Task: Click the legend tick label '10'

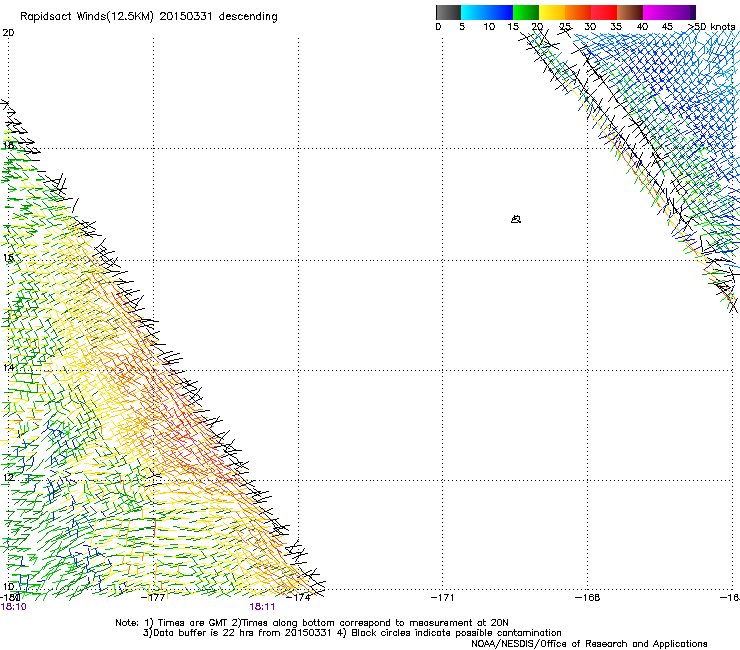Action: (489, 26)
